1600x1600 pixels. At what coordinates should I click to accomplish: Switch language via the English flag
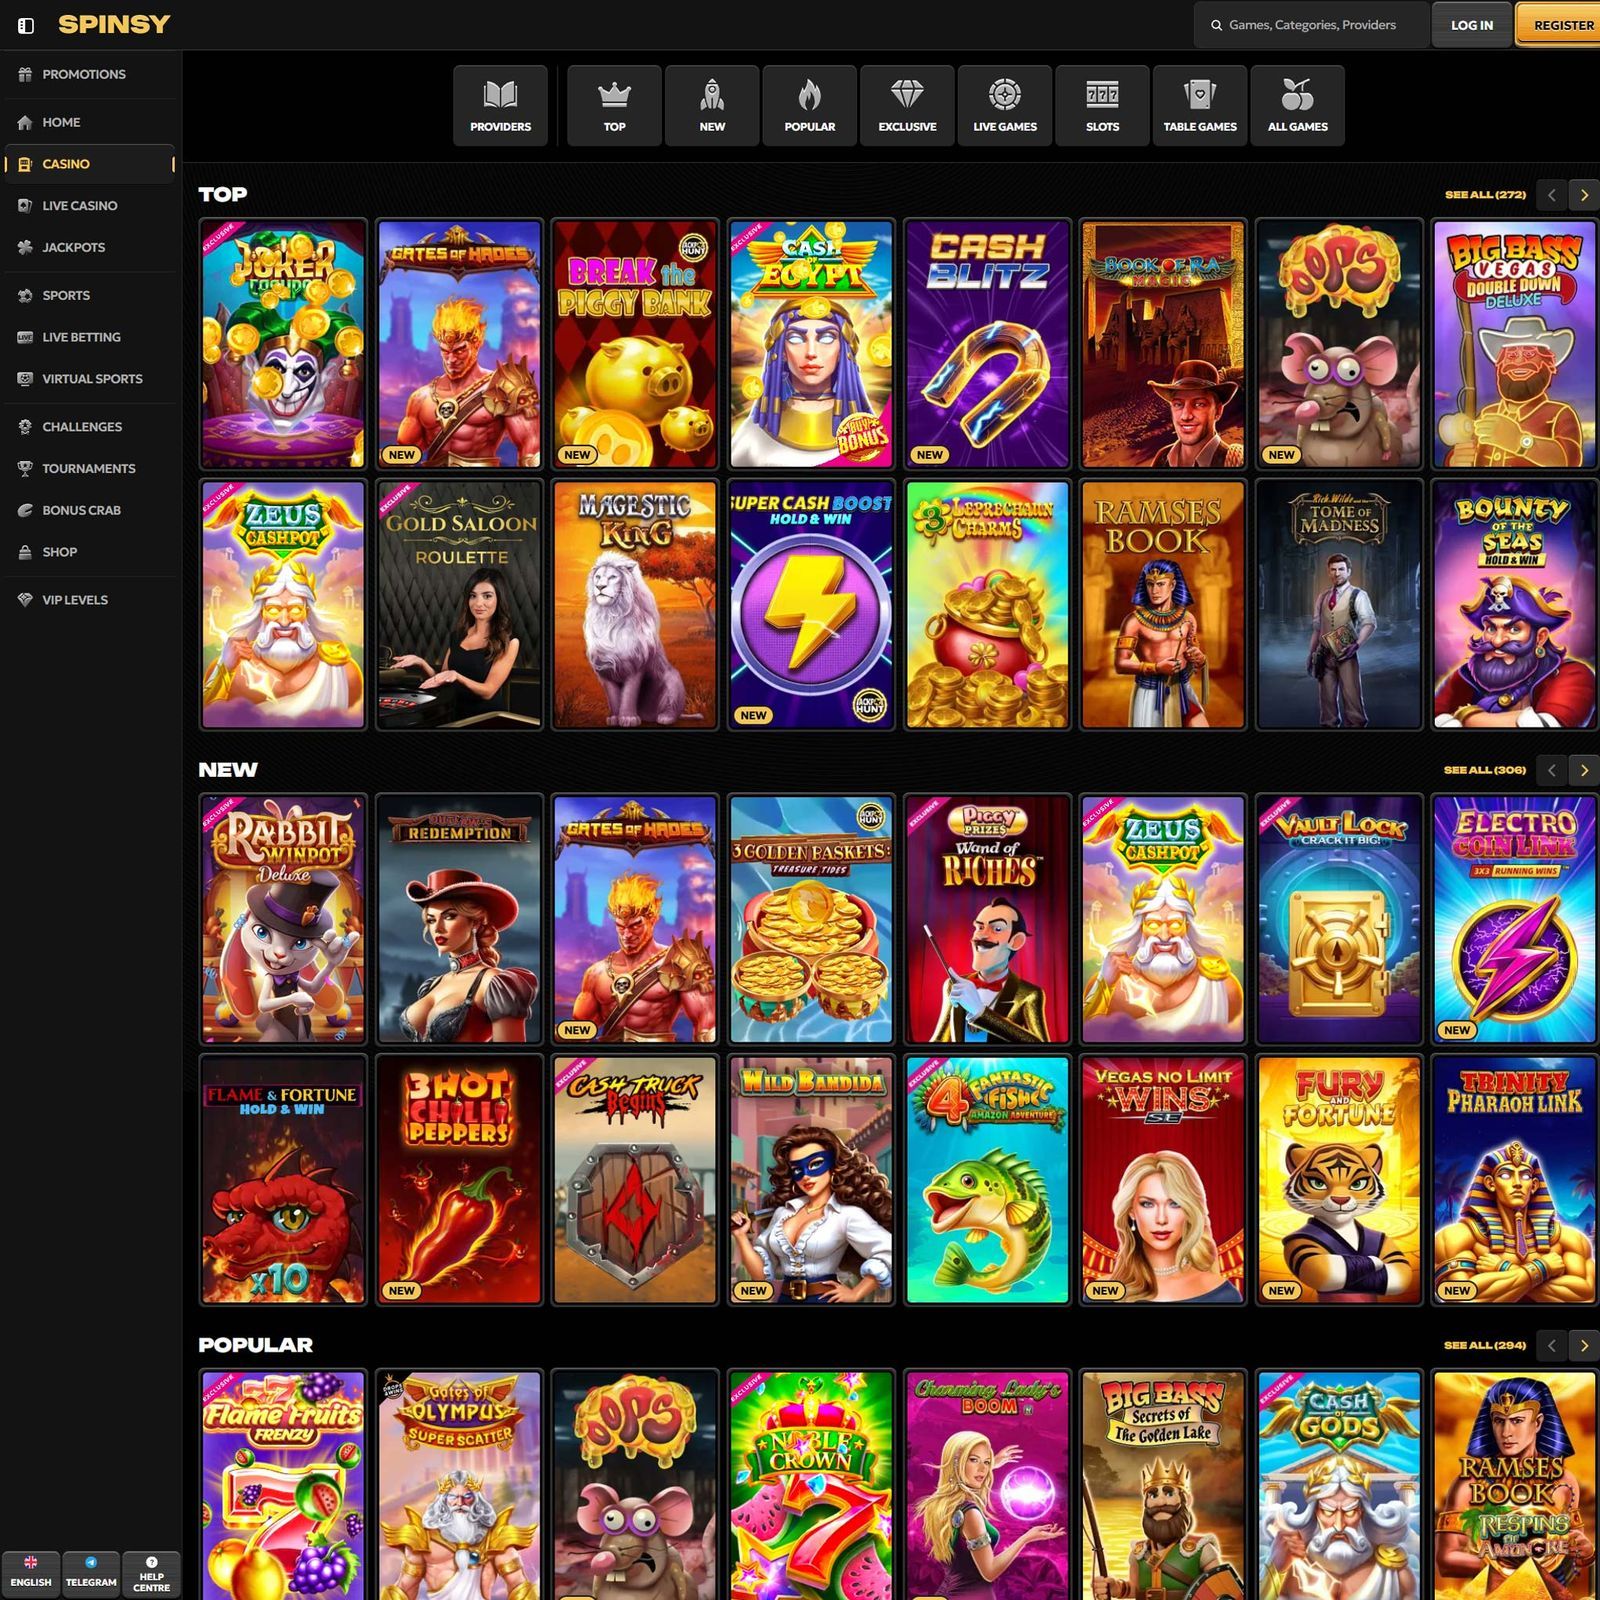click(x=31, y=1574)
